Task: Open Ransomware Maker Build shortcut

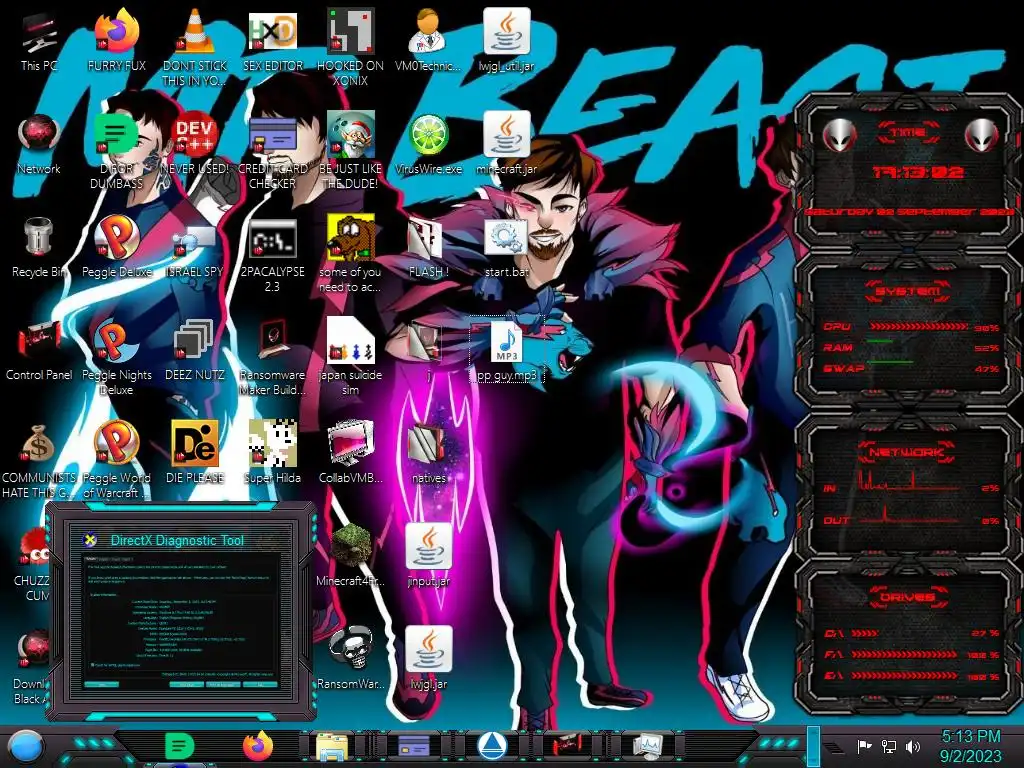Action: [272, 357]
